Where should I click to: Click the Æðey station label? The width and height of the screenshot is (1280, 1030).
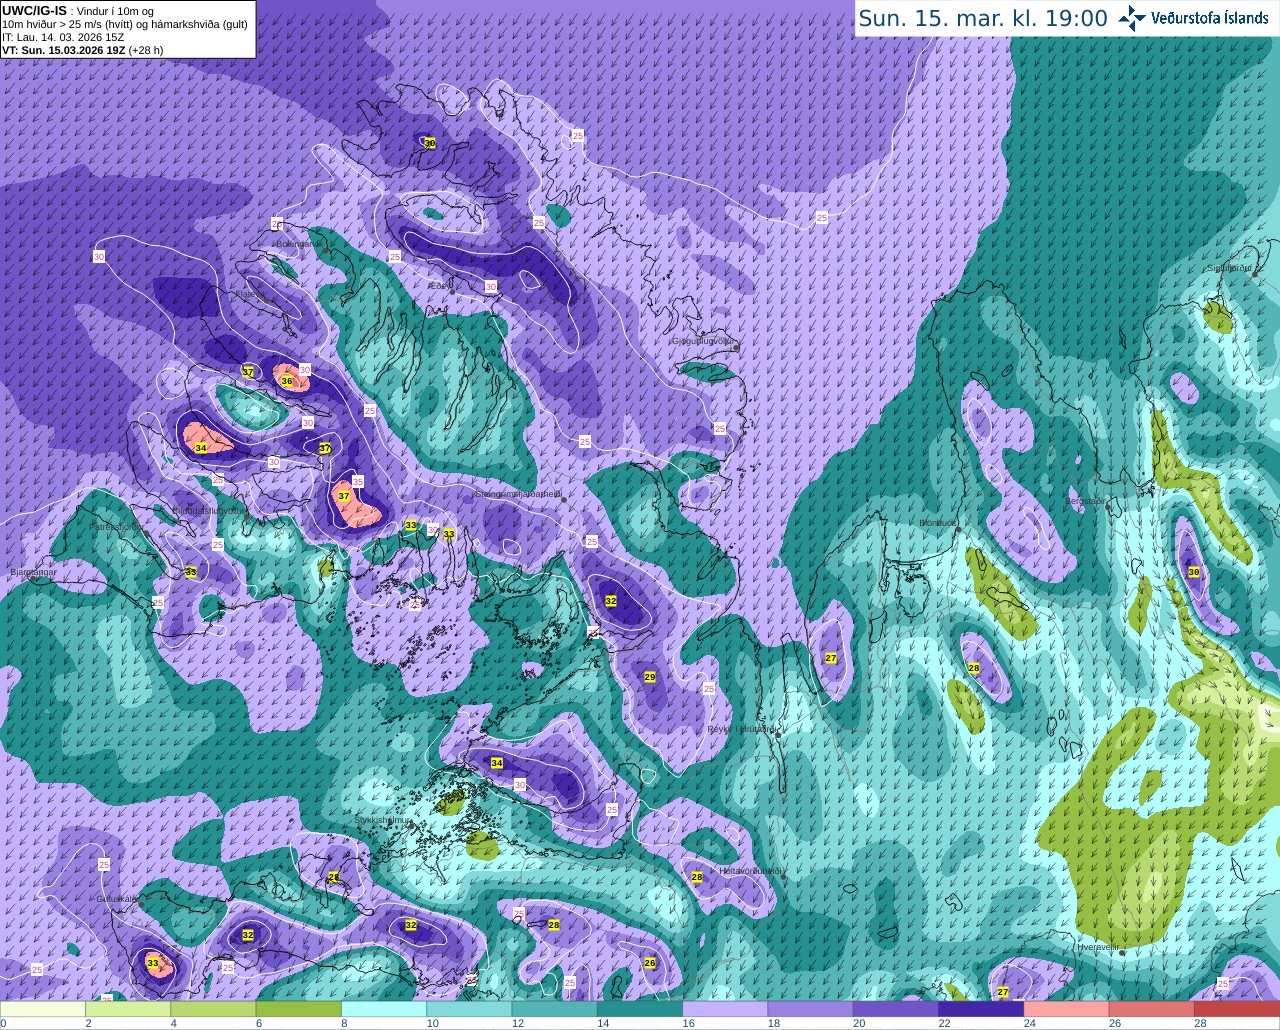(439, 286)
